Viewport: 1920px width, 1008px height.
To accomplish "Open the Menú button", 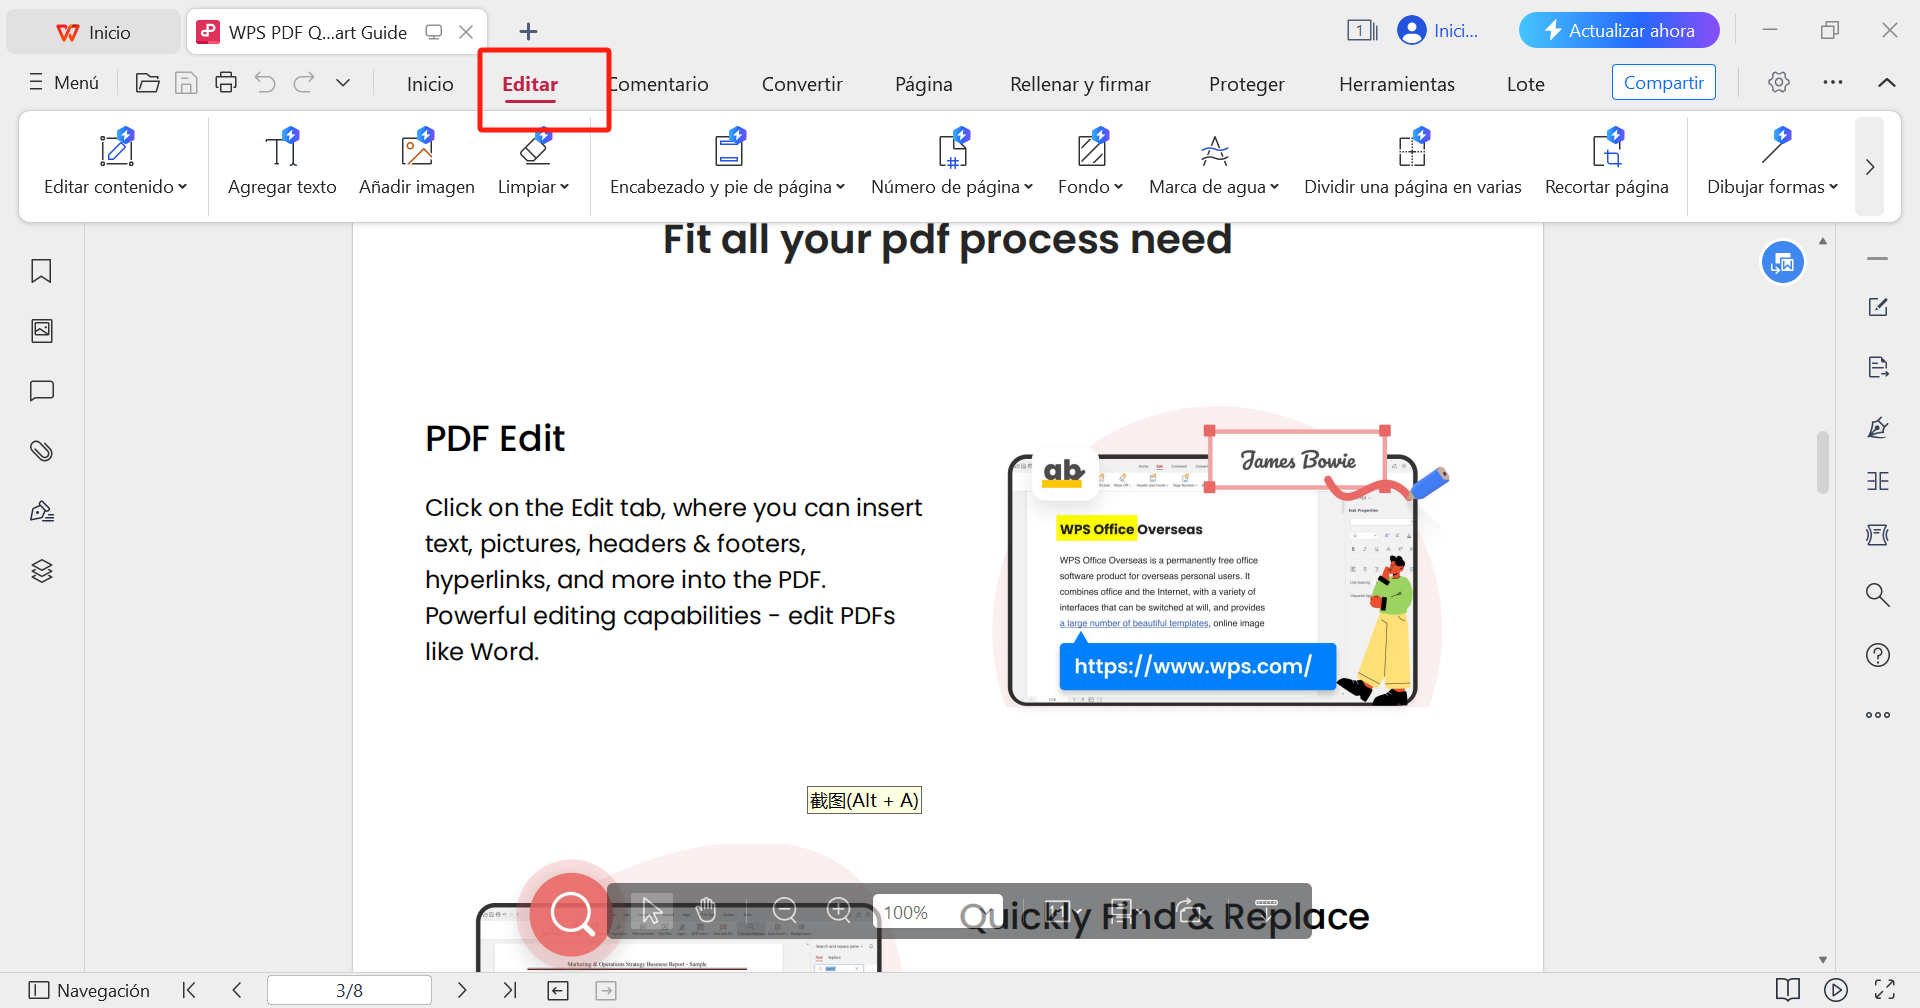I will coord(64,82).
